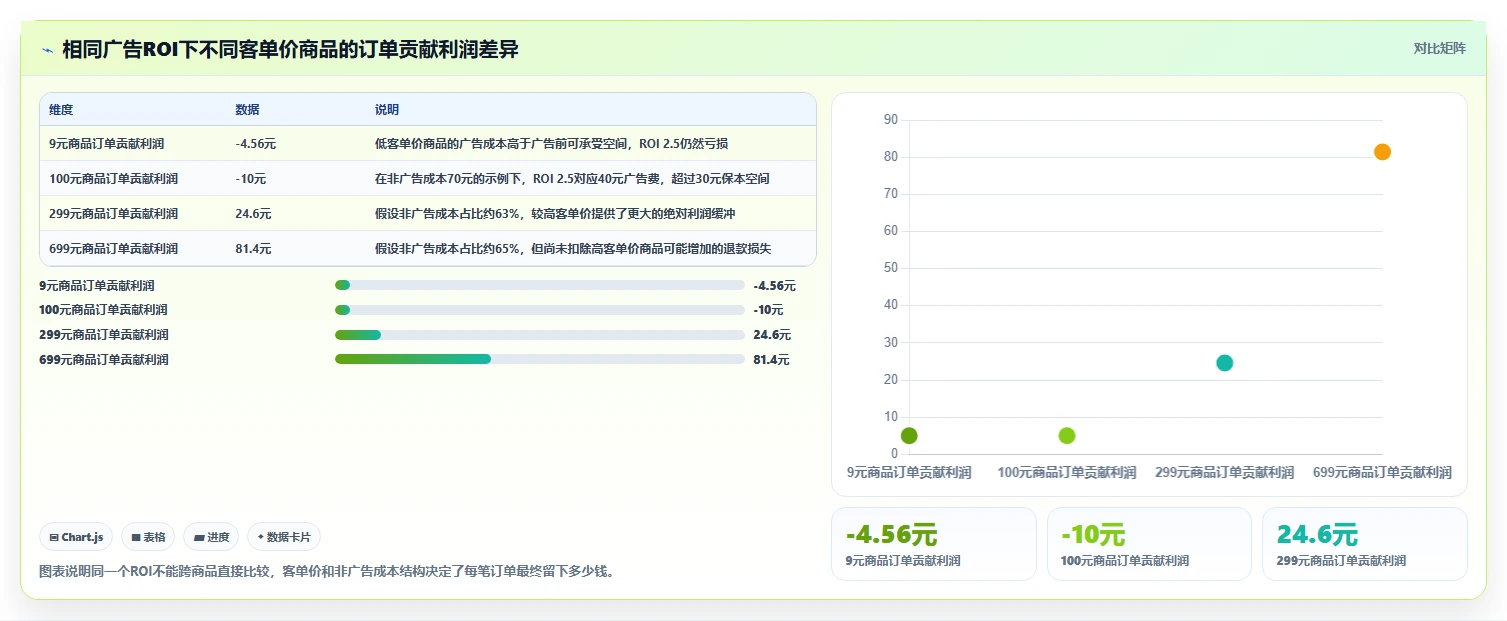The width and height of the screenshot is (1507, 621).
Task: Click the Chart.js tag
Action: tap(77, 537)
